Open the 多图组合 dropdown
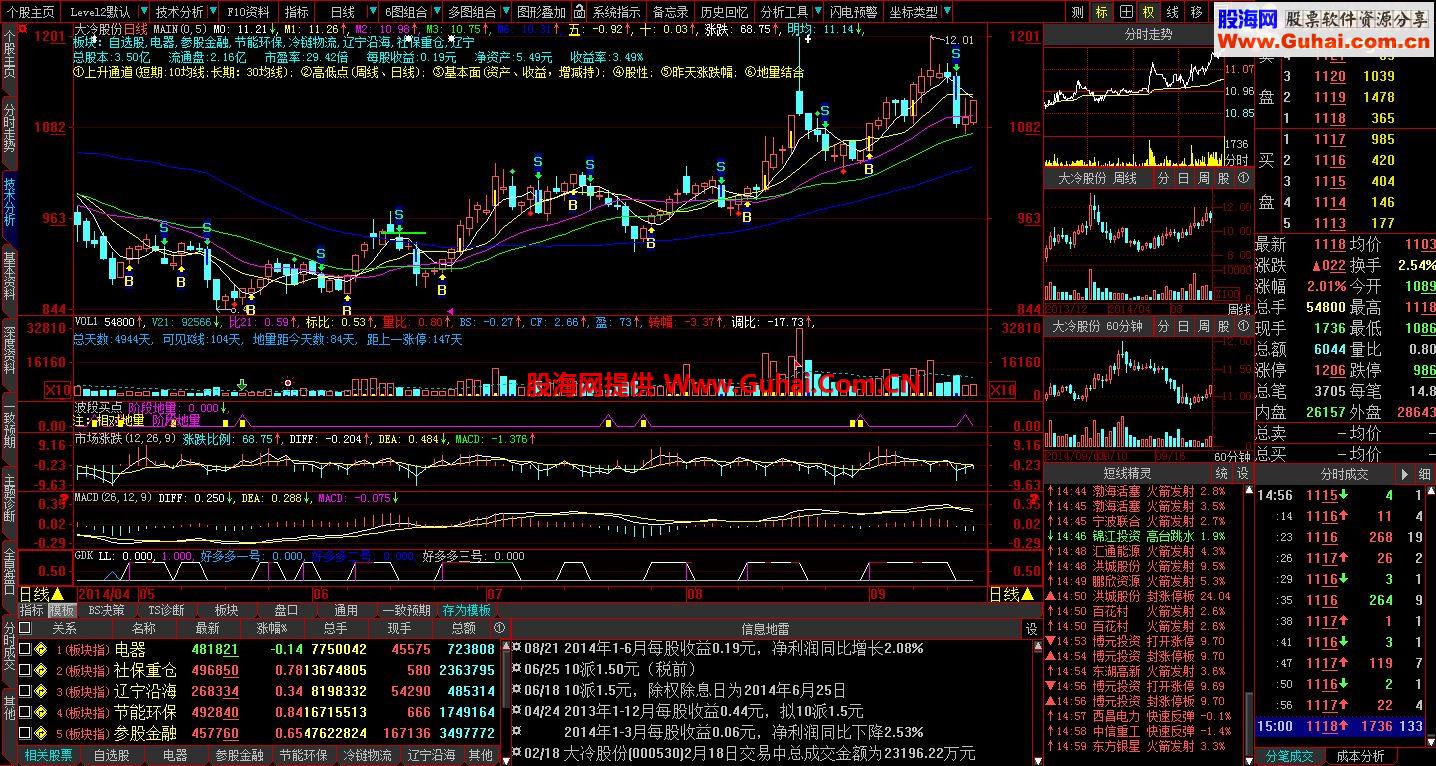 (x=476, y=12)
